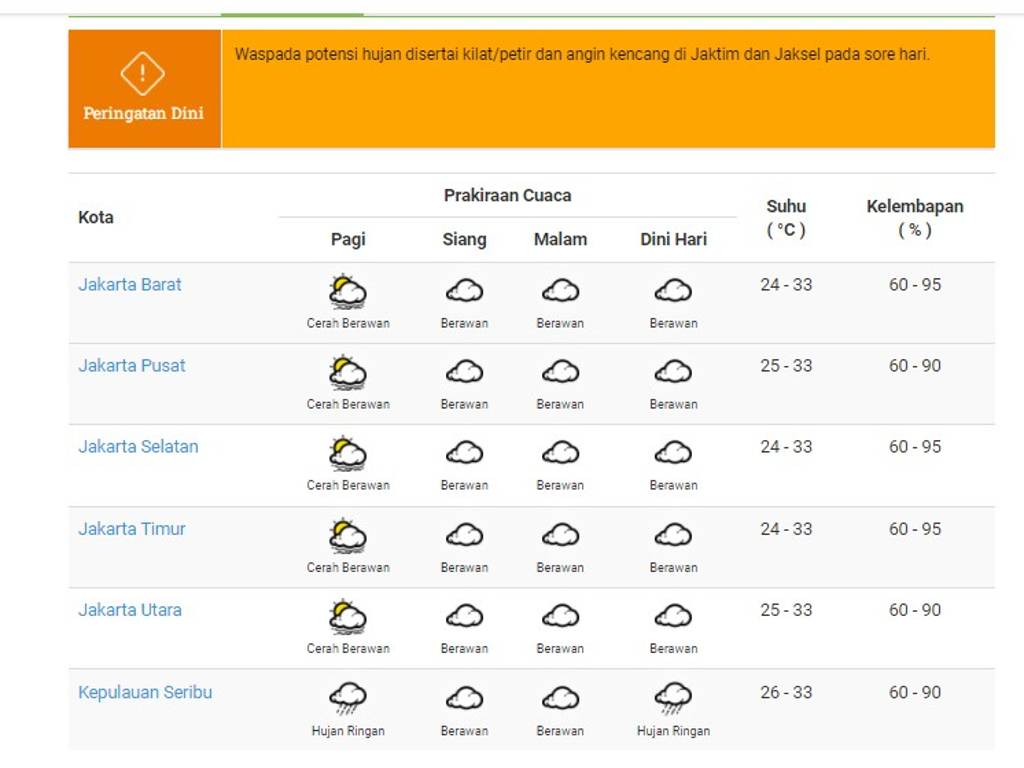1024x768 pixels.
Task: Open the Jakarta Selatan forecast link
Action: (138, 447)
